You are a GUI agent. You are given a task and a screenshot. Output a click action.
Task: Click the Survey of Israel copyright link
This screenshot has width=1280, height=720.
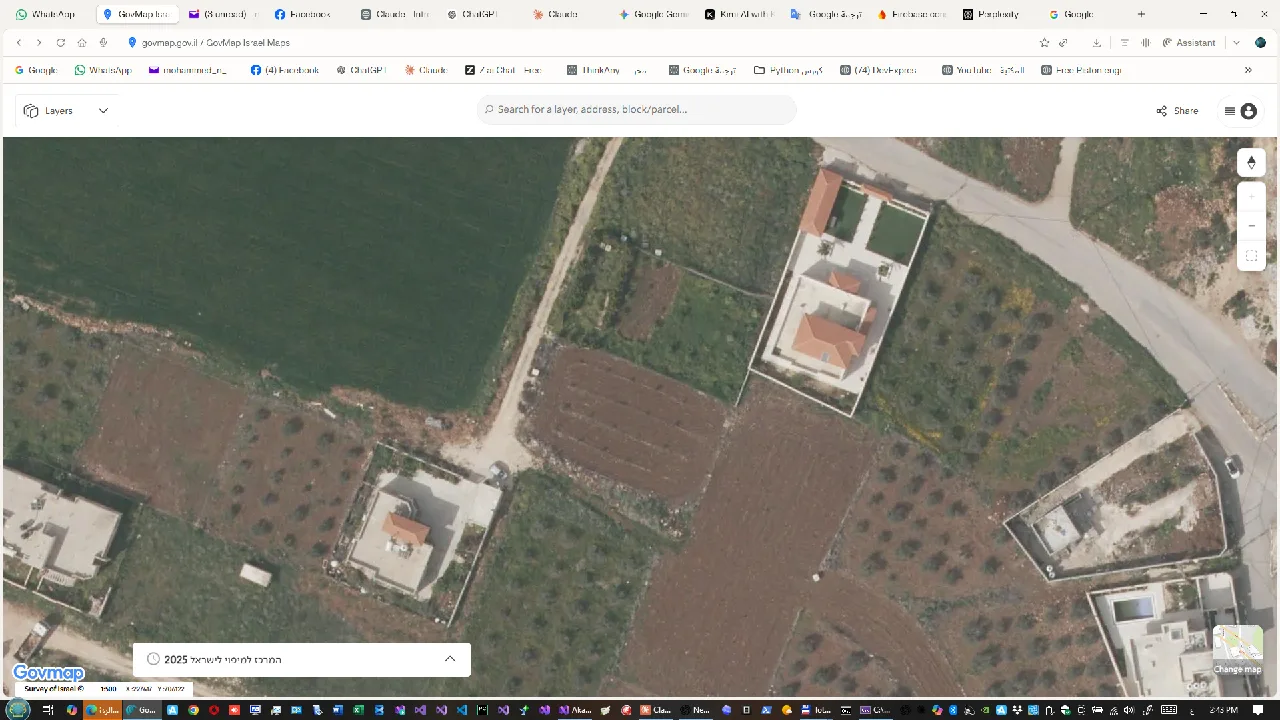click(54, 689)
